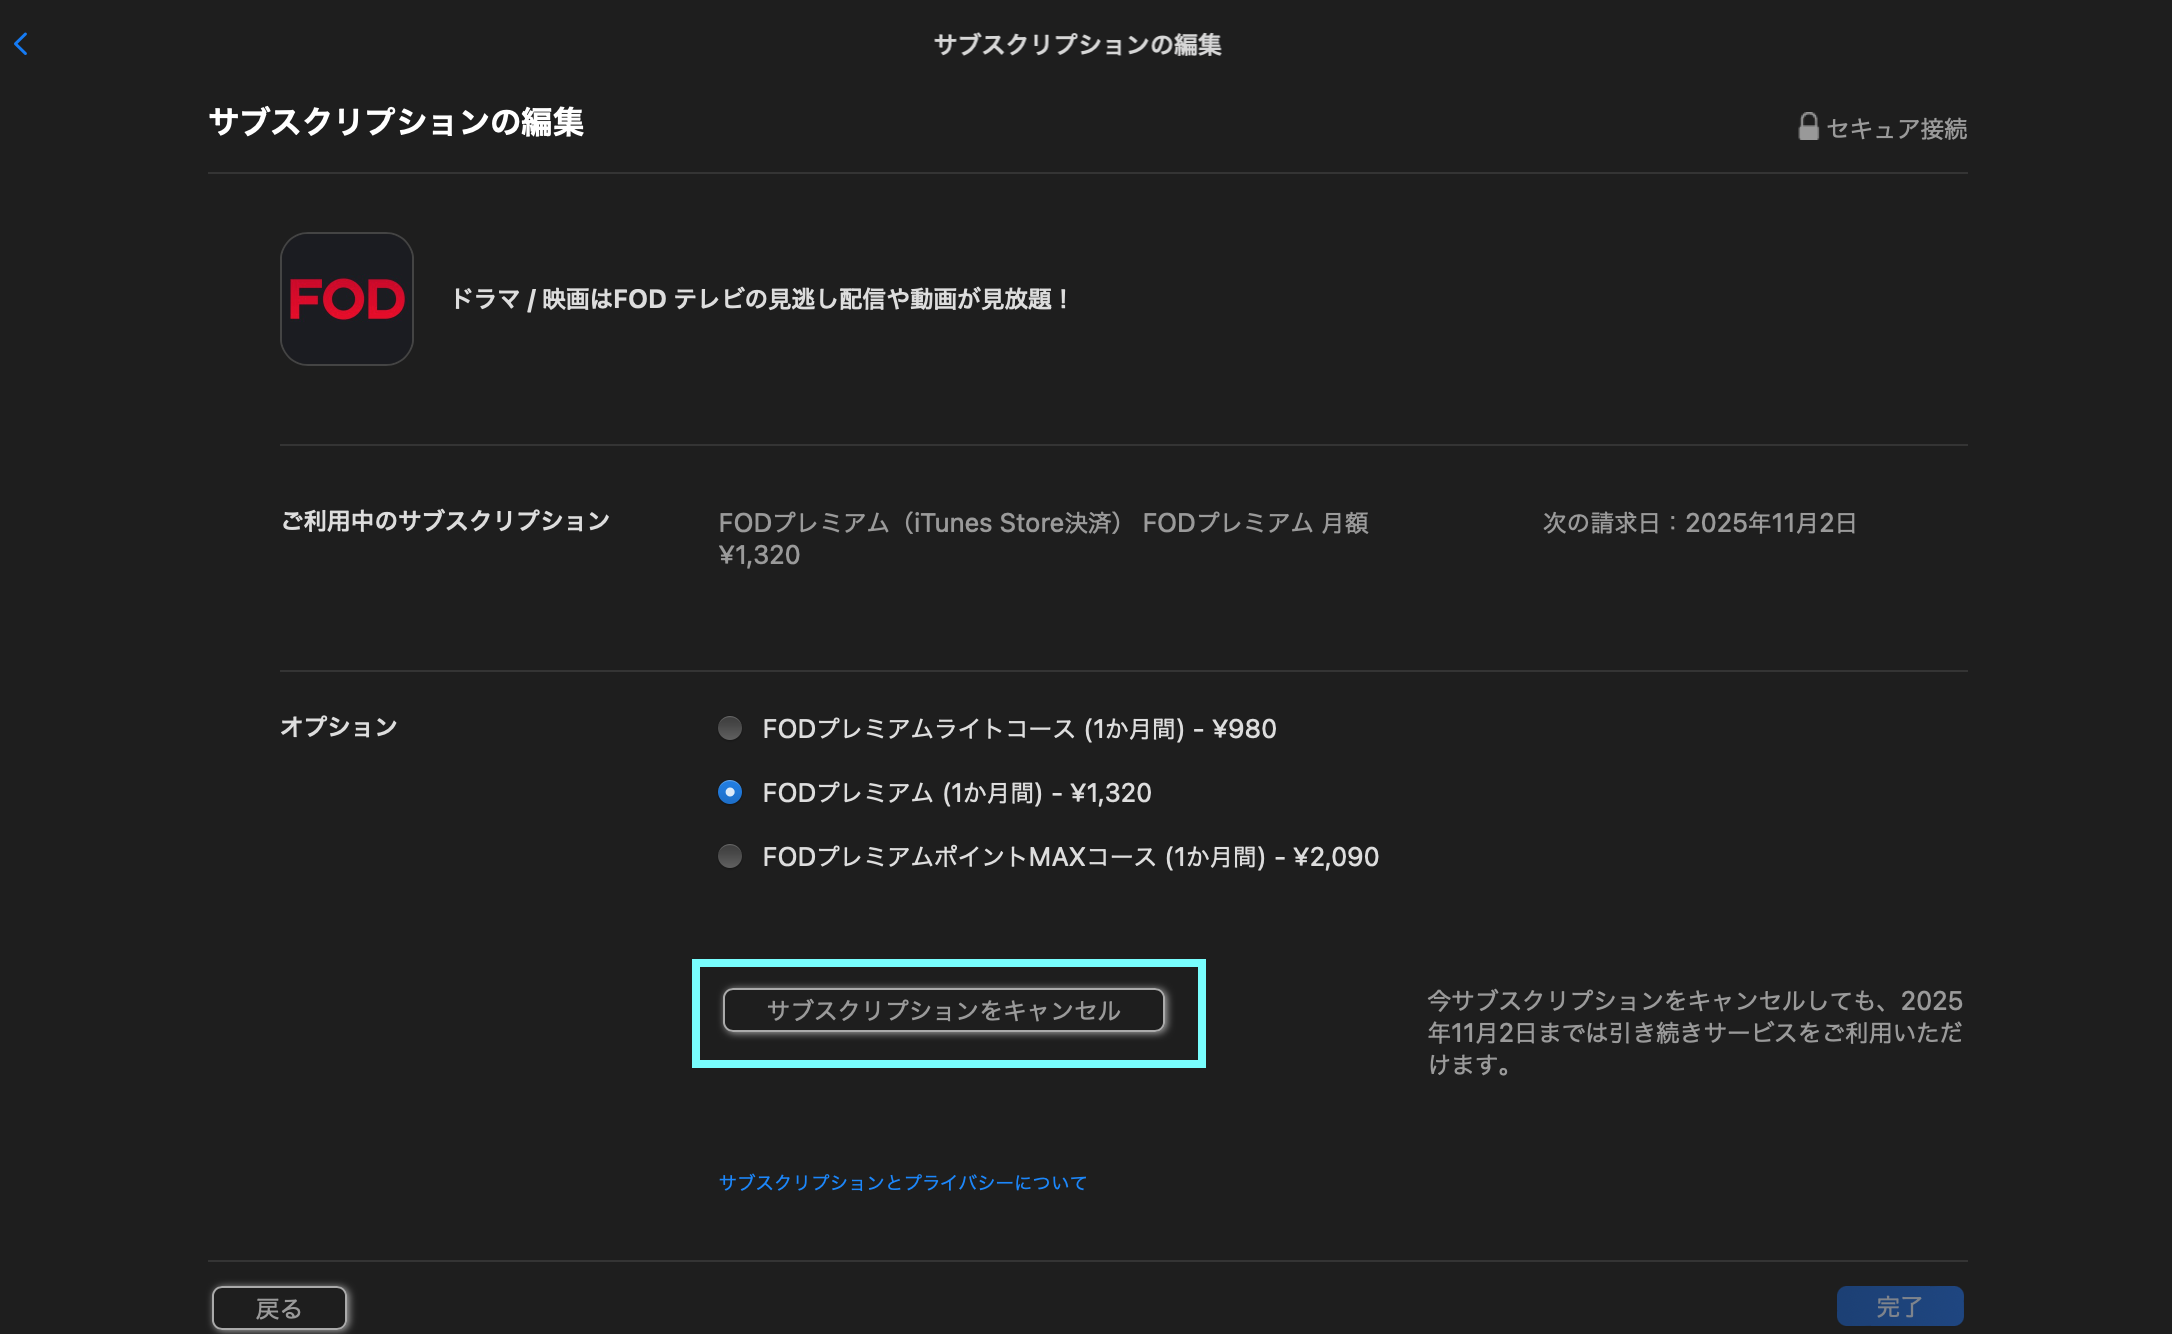Click the ドラマ / 映画はFOD description text
2172x1334 pixels.
(760, 299)
